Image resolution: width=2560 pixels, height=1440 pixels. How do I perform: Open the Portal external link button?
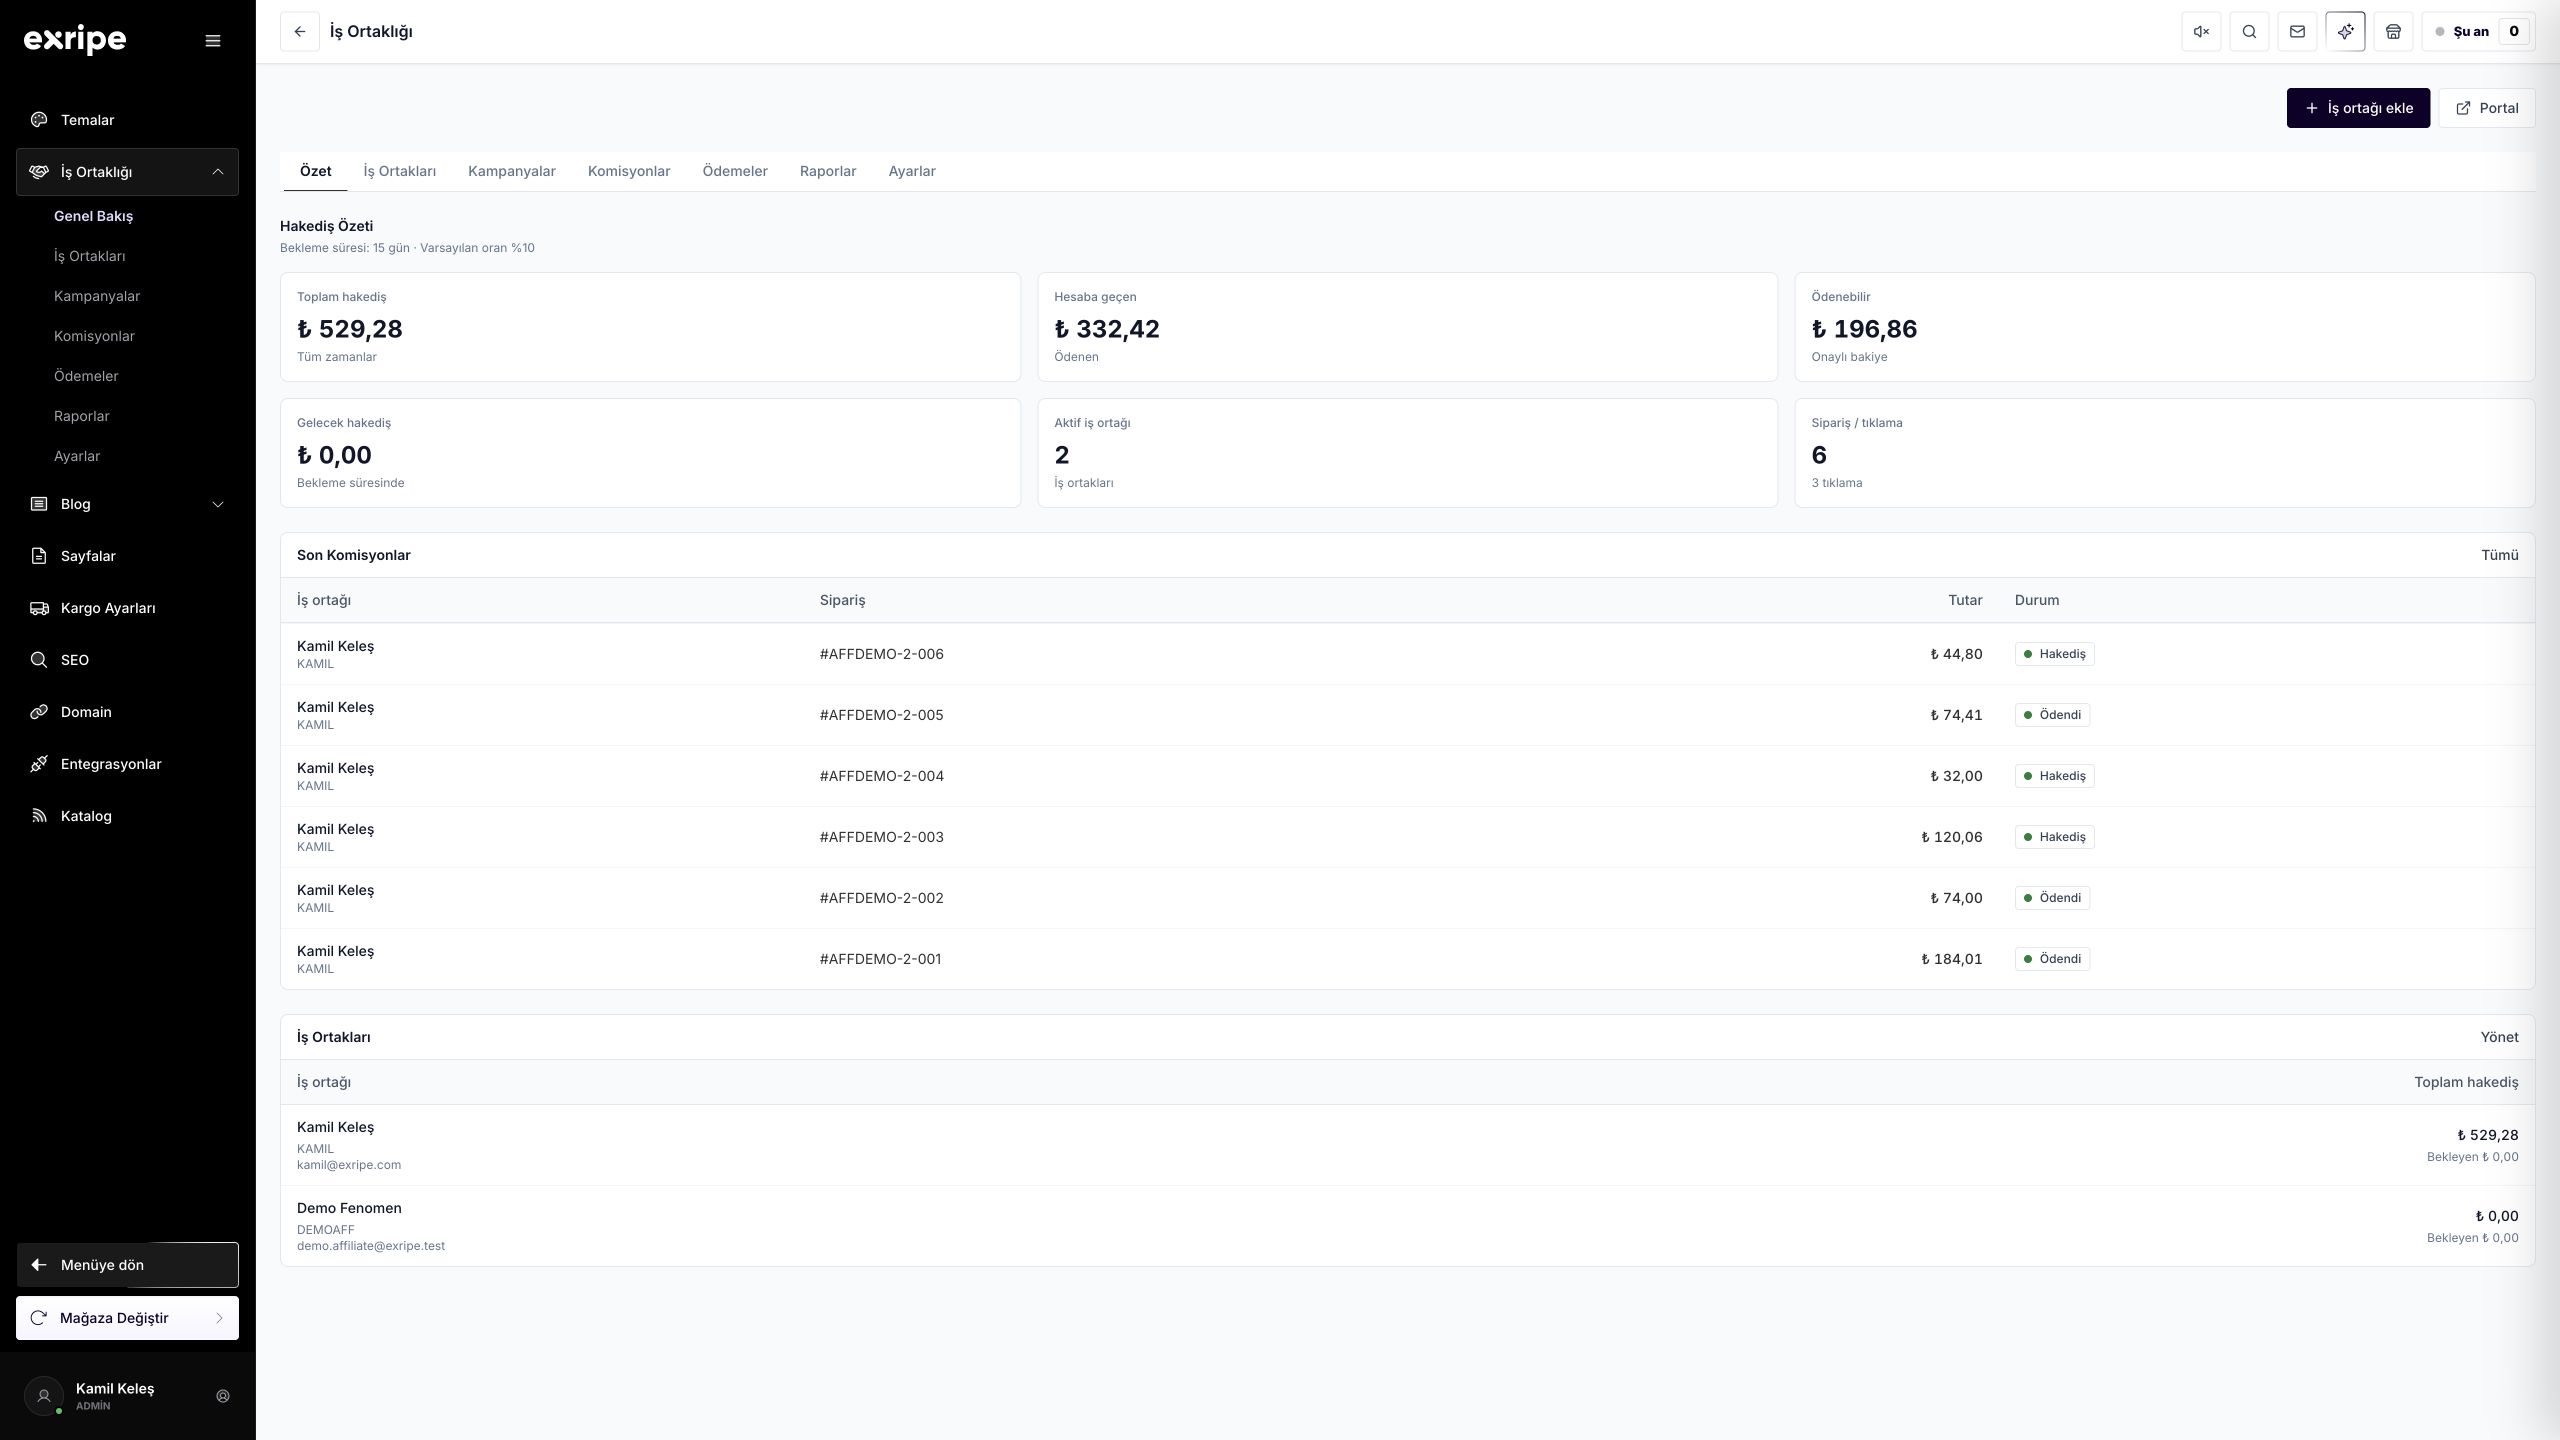pyautogui.click(x=2486, y=108)
